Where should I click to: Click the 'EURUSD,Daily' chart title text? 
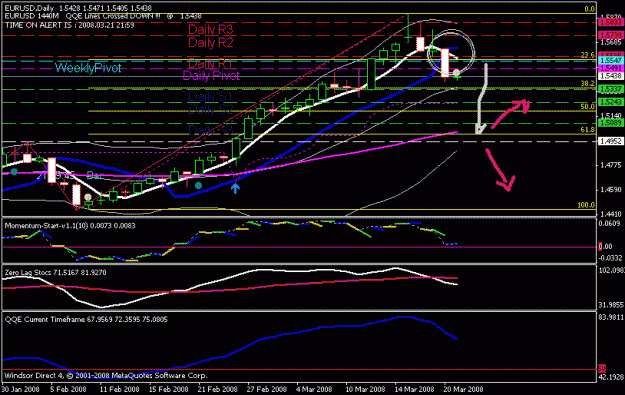pos(30,8)
